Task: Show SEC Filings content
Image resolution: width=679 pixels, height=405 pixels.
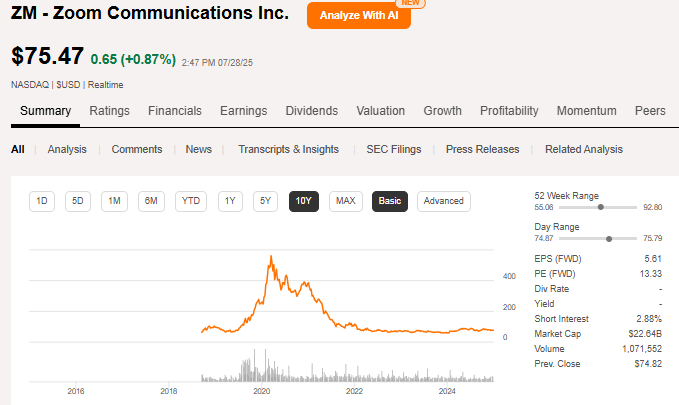Action: 392,149
